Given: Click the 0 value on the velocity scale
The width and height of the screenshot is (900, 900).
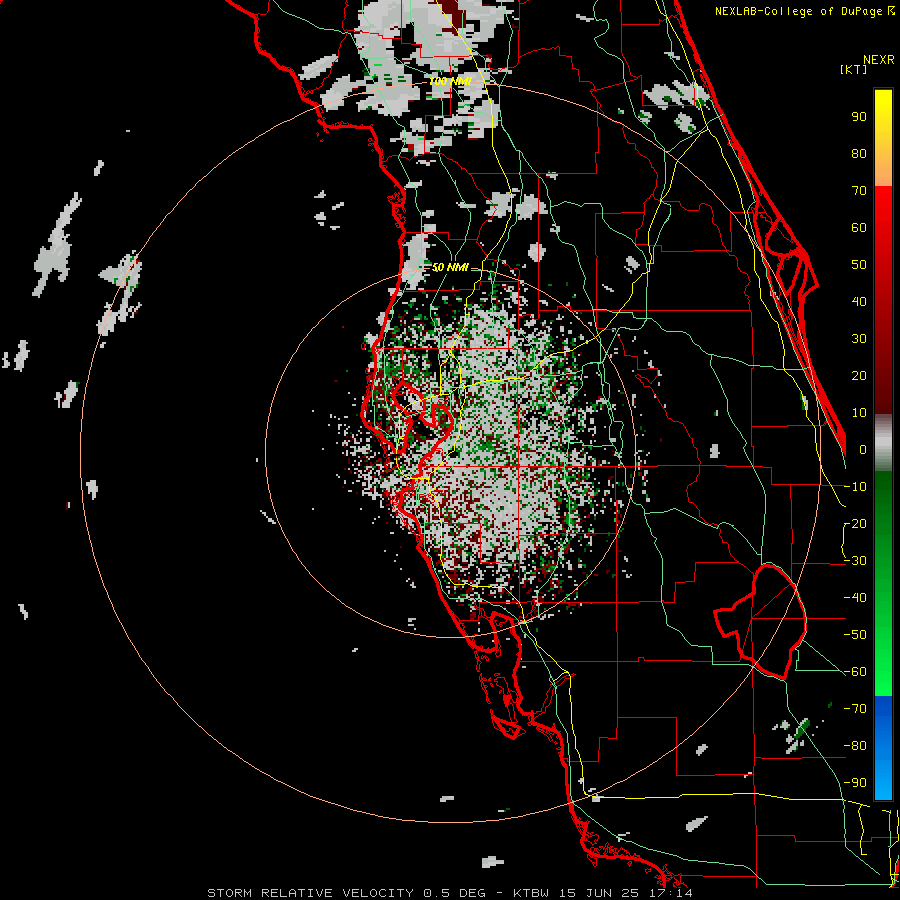Looking at the screenshot, I should point(863,450).
